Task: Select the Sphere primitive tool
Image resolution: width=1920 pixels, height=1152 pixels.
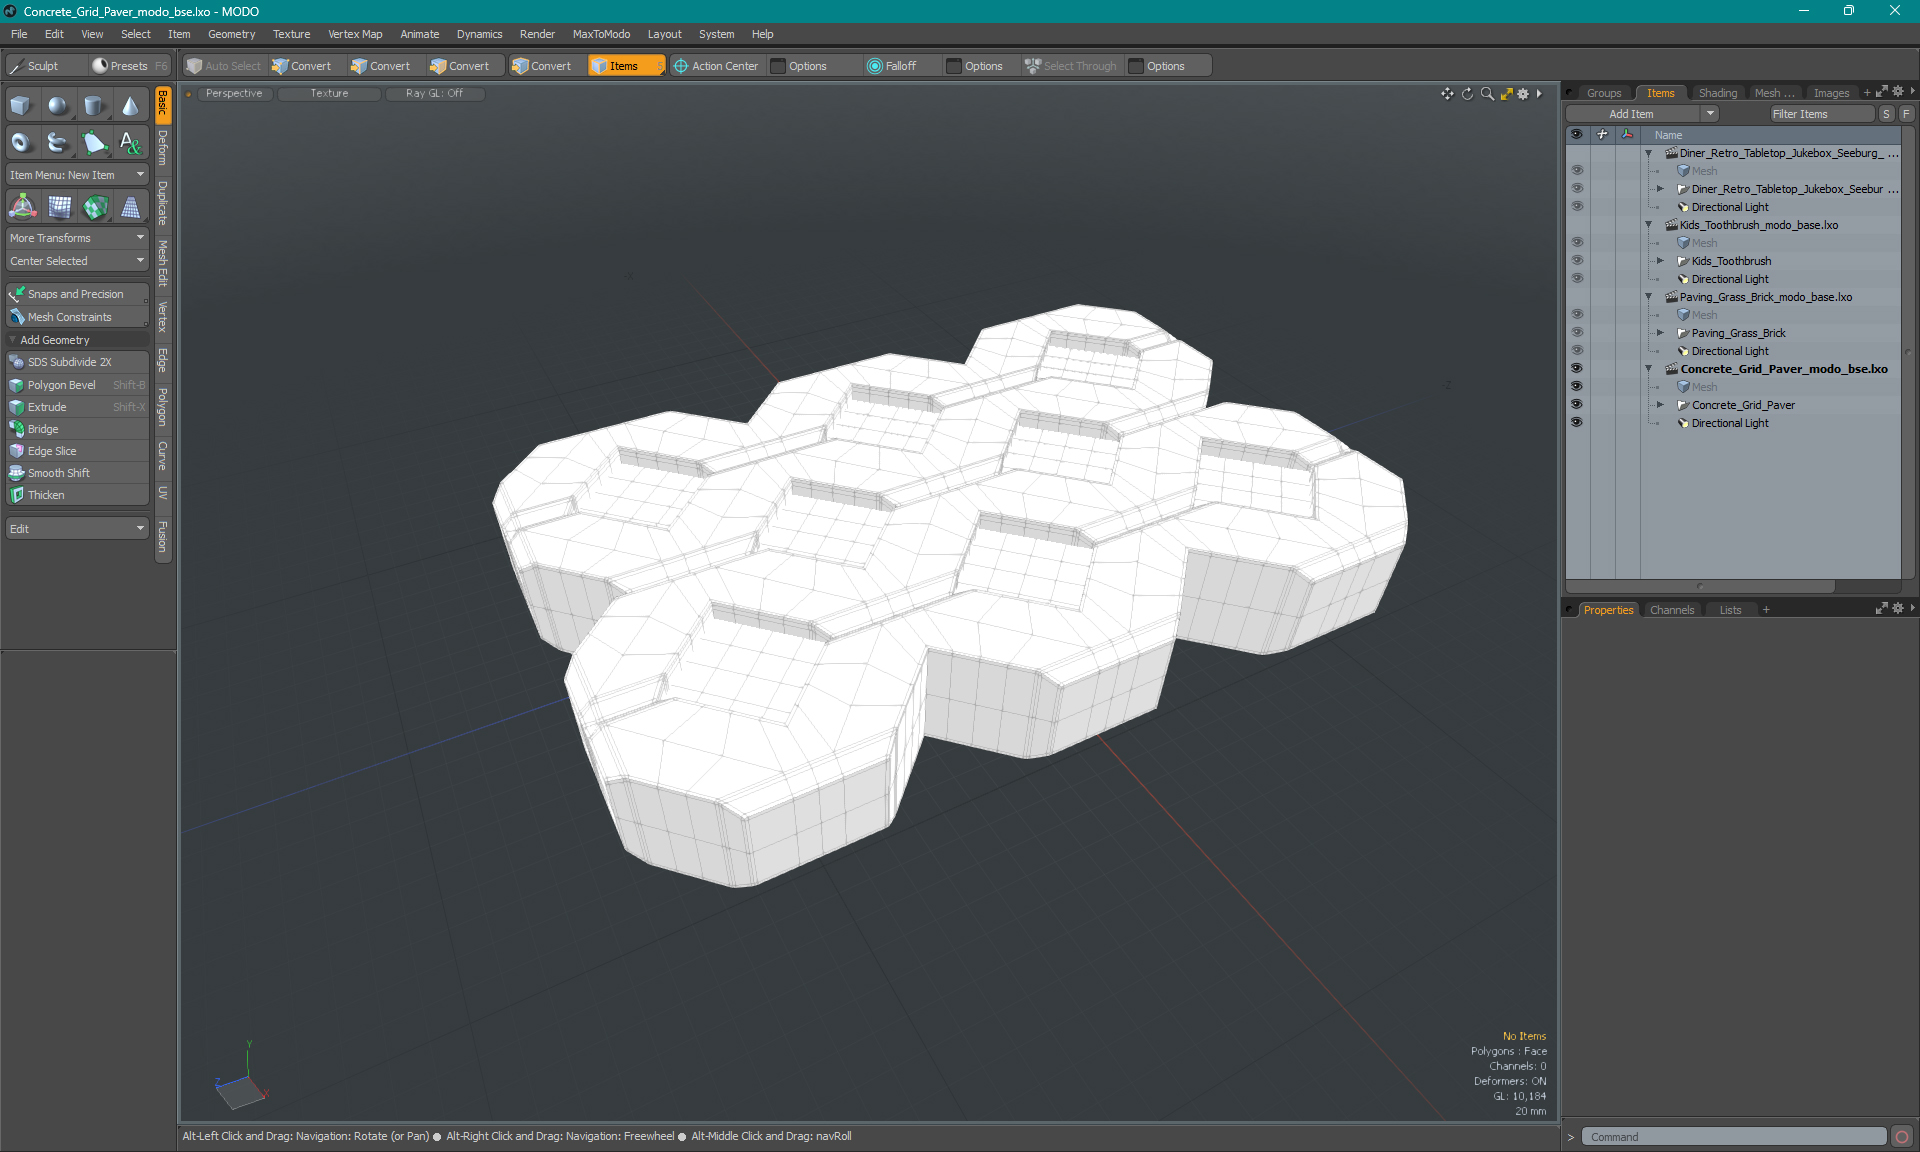Action: coord(58,106)
